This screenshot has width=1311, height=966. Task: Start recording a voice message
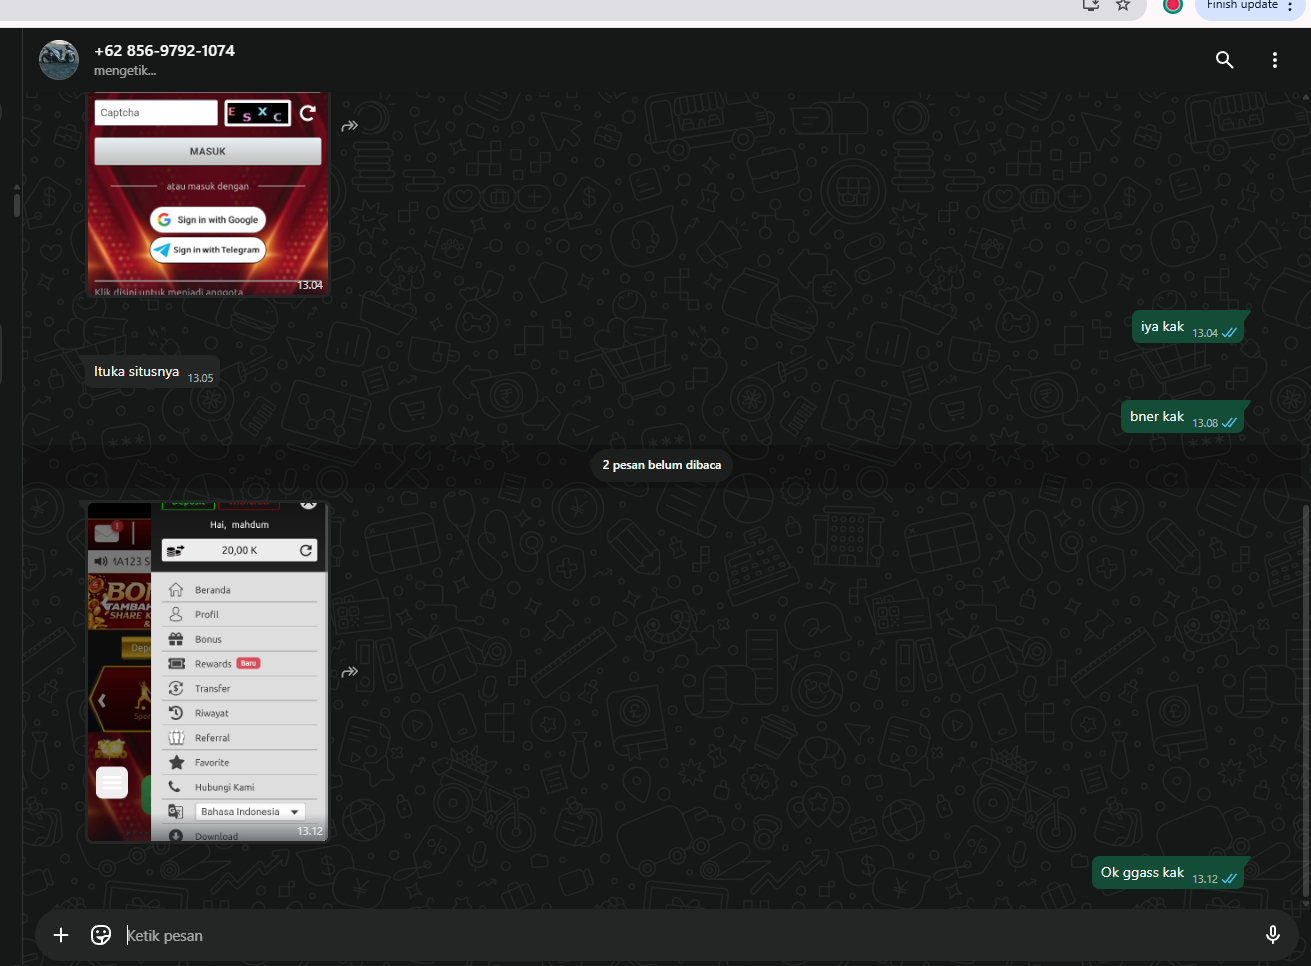(x=1272, y=935)
